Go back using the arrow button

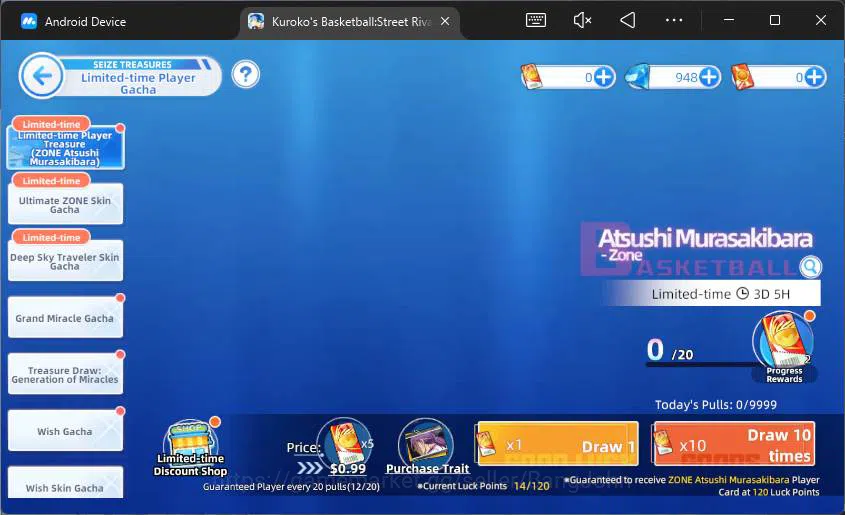point(41,76)
